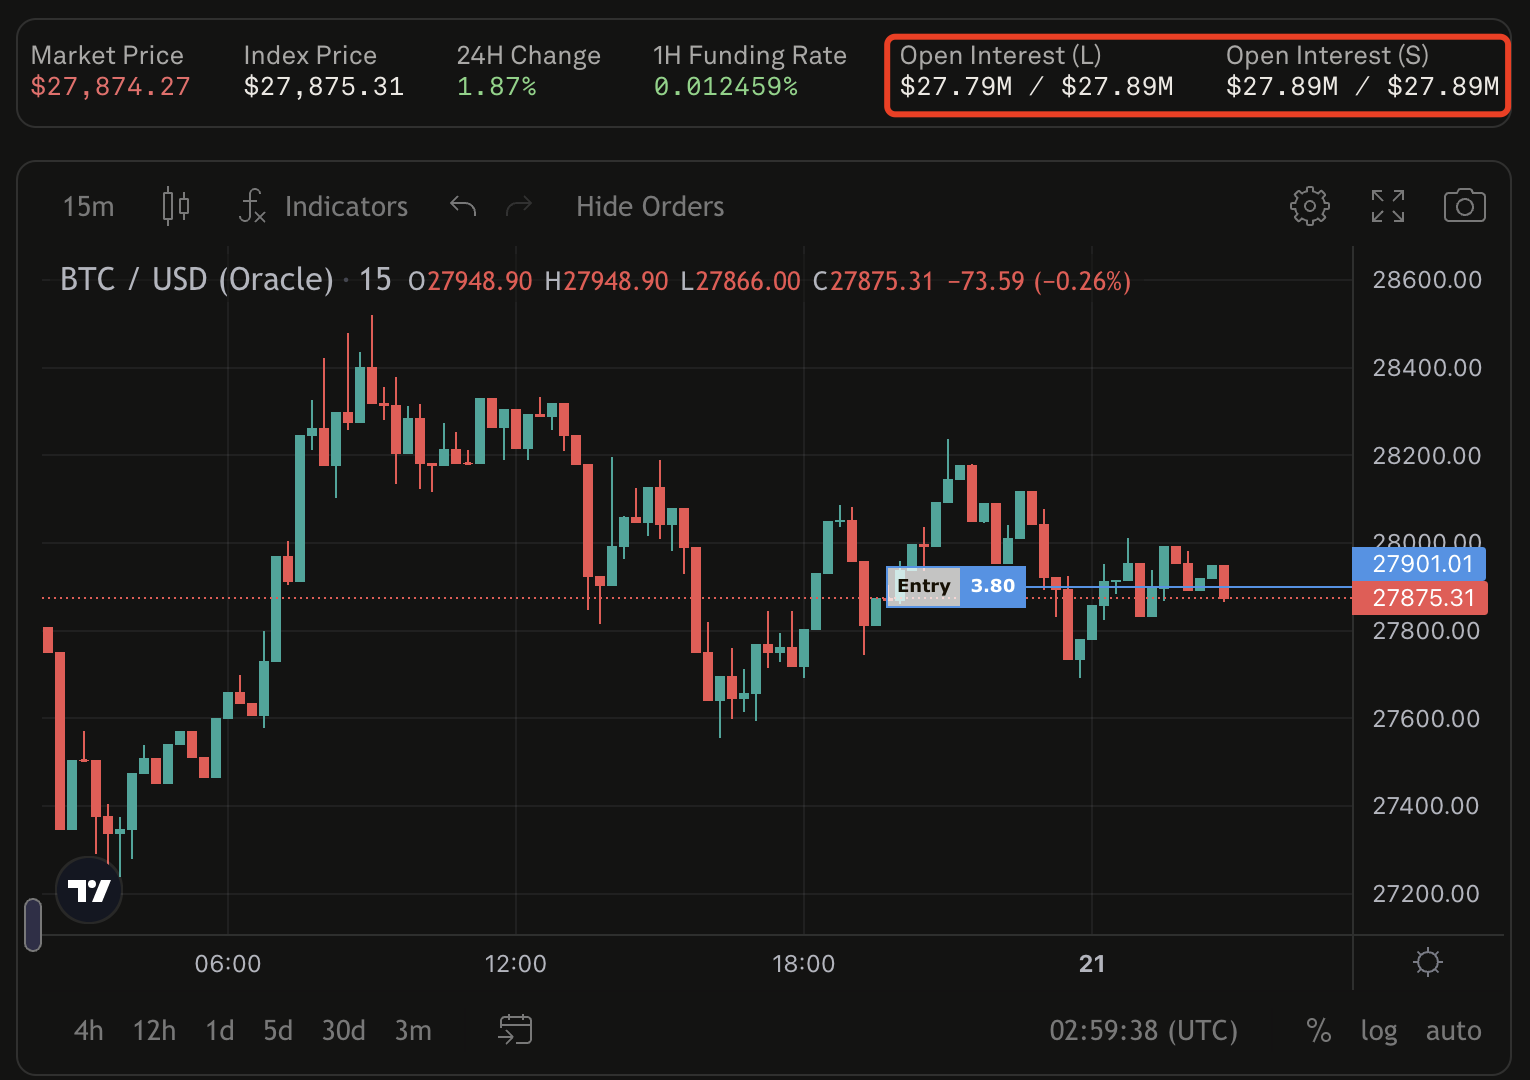Open the candlestick chart style selector

coord(176,206)
